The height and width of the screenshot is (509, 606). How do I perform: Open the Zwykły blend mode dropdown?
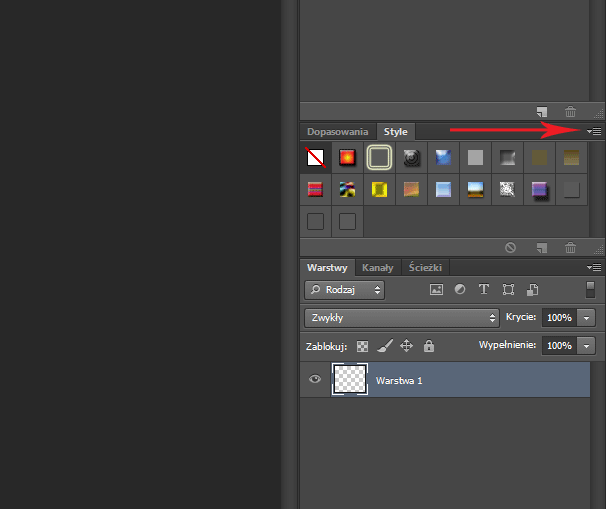coord(402,318)
